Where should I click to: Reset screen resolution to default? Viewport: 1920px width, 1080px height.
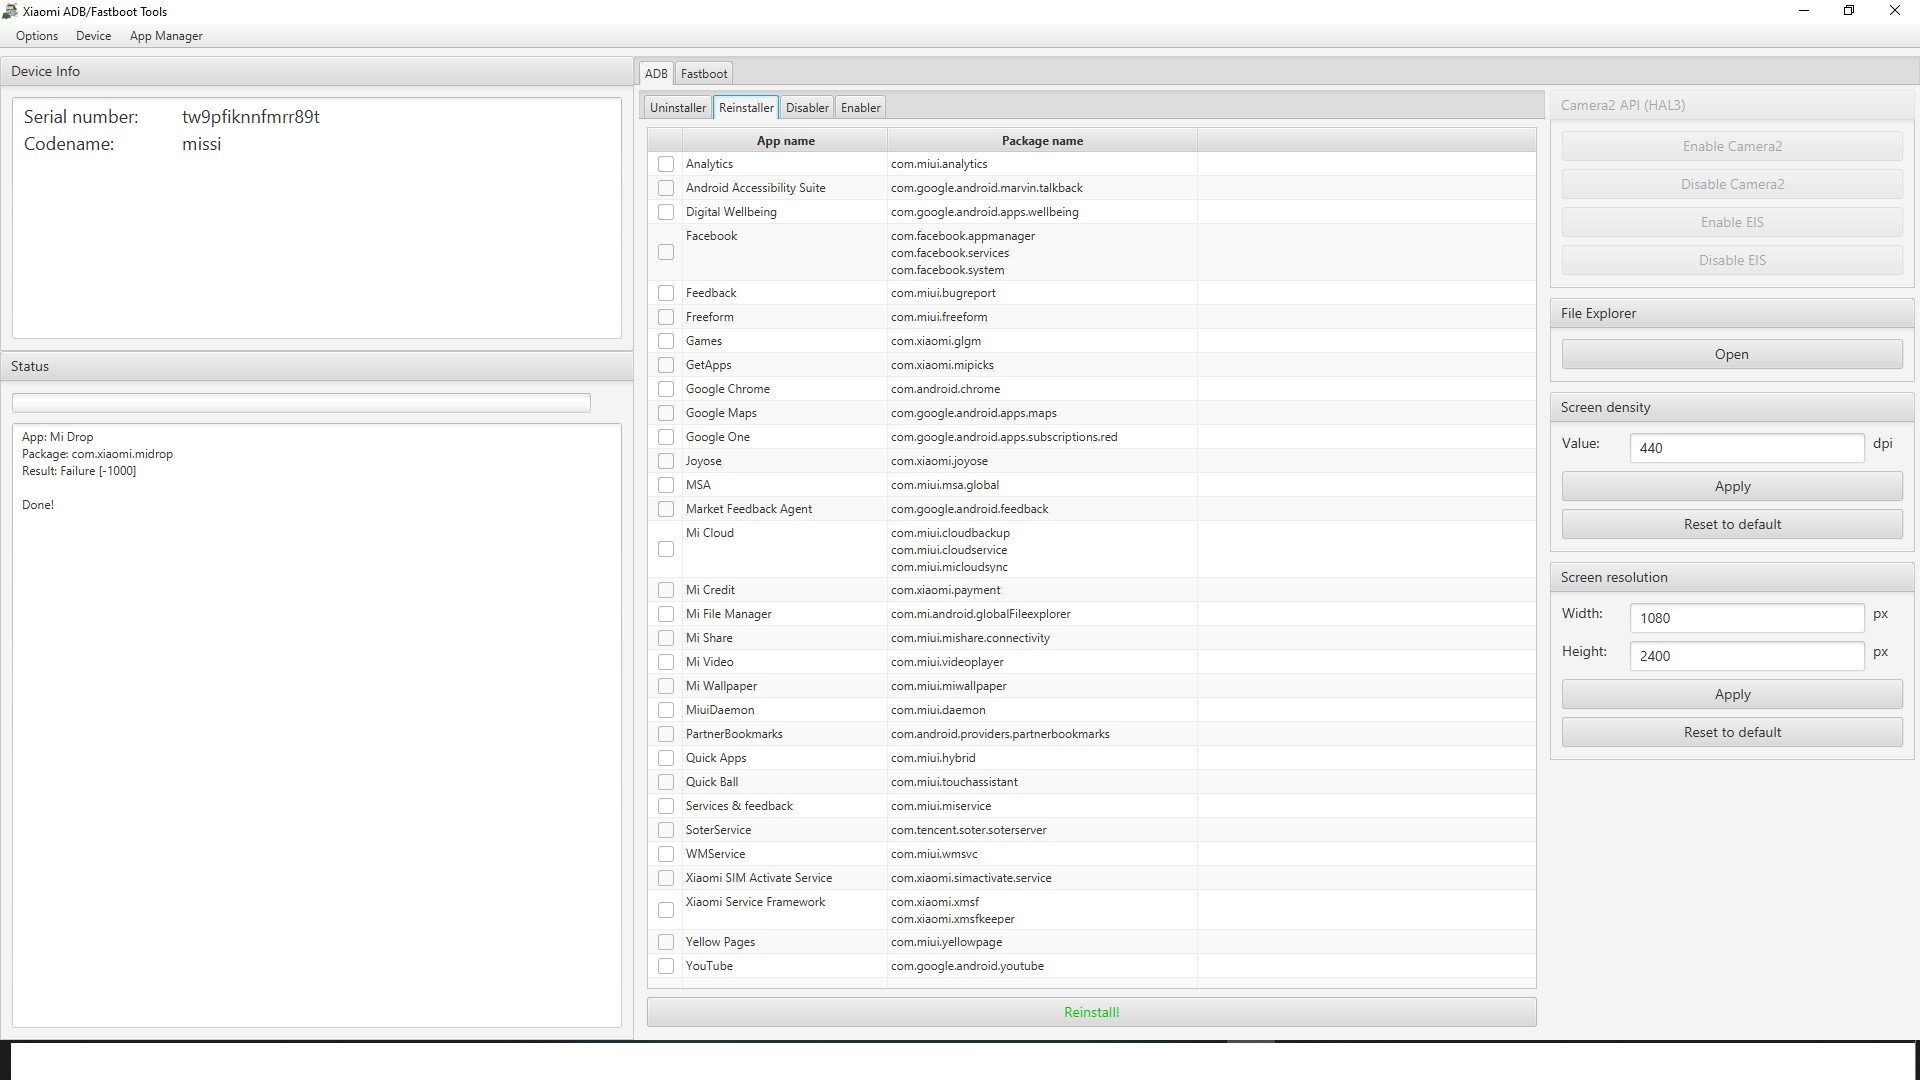coord(1732,732)
